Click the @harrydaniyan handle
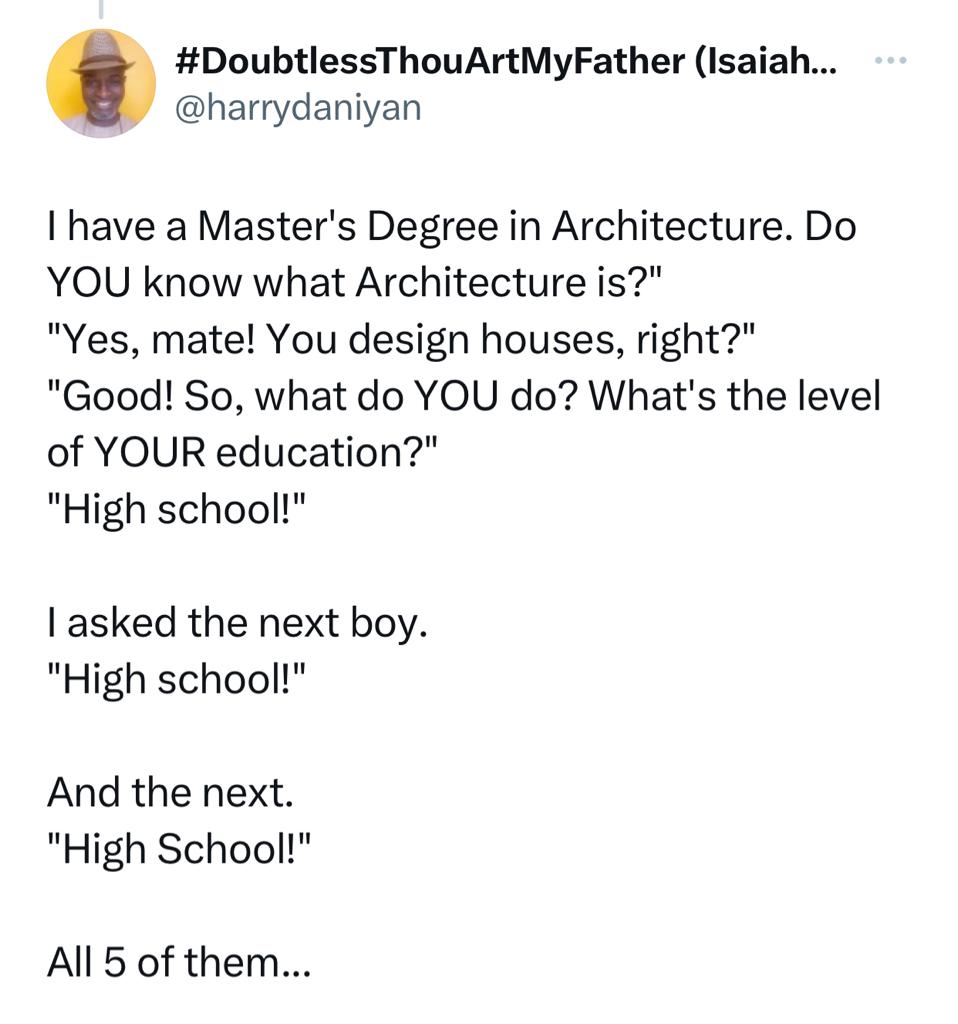The width and height of the screenshot is (958, 1024). coord(298,106)
